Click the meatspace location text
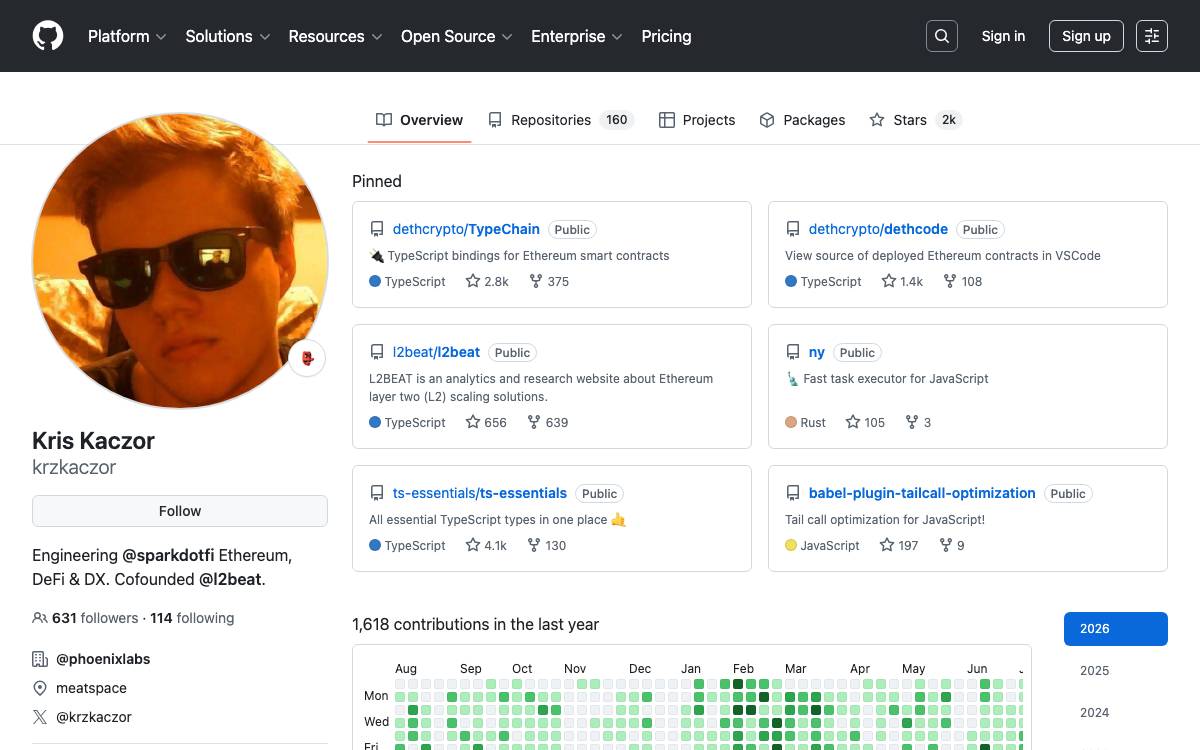This screenshot has width=1200, height=750. tap(91, 688)
